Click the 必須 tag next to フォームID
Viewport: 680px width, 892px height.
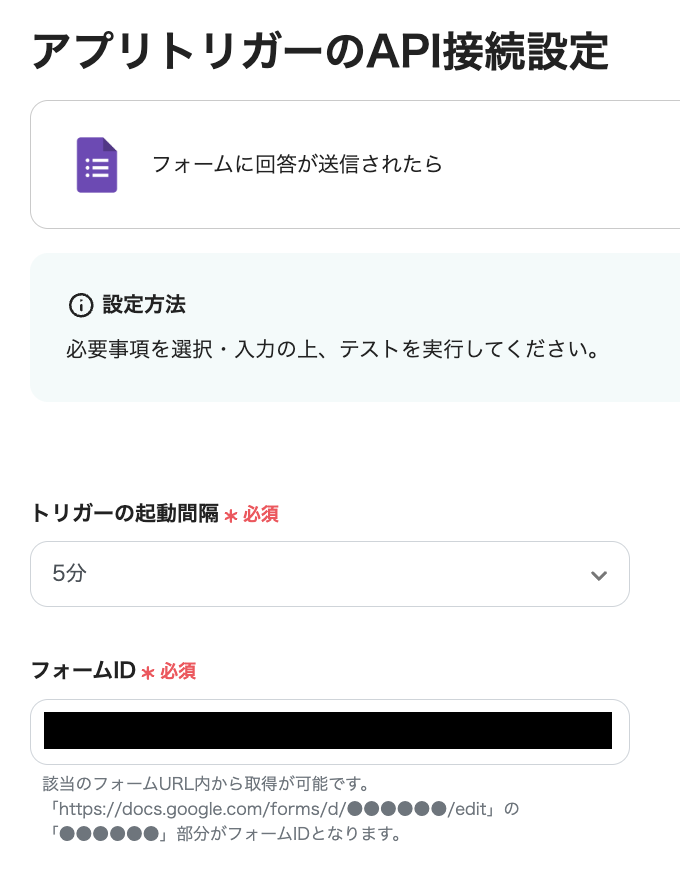pyautogui.click(x=178, y=671)
